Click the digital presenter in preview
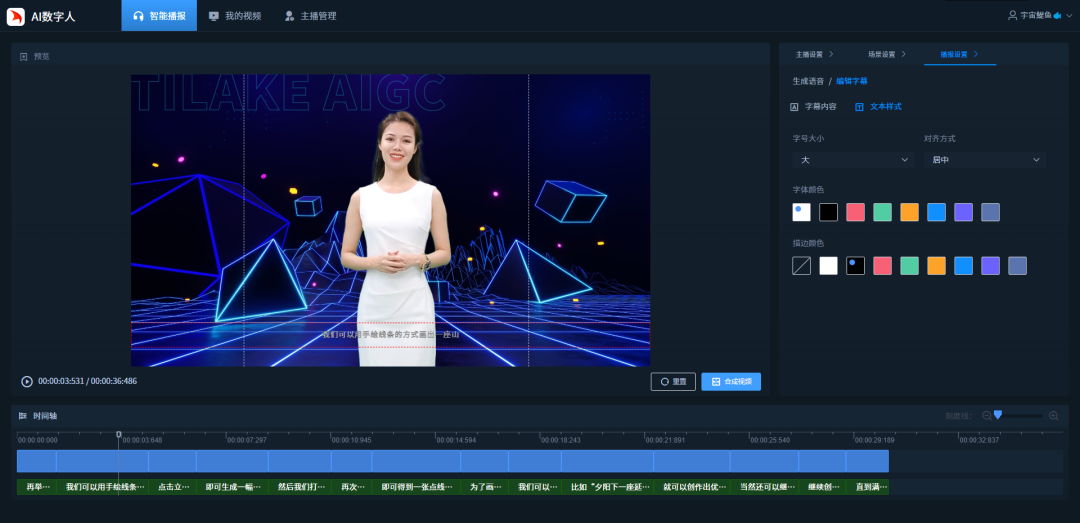This screenshot has height=523, width=1080. 395,238
